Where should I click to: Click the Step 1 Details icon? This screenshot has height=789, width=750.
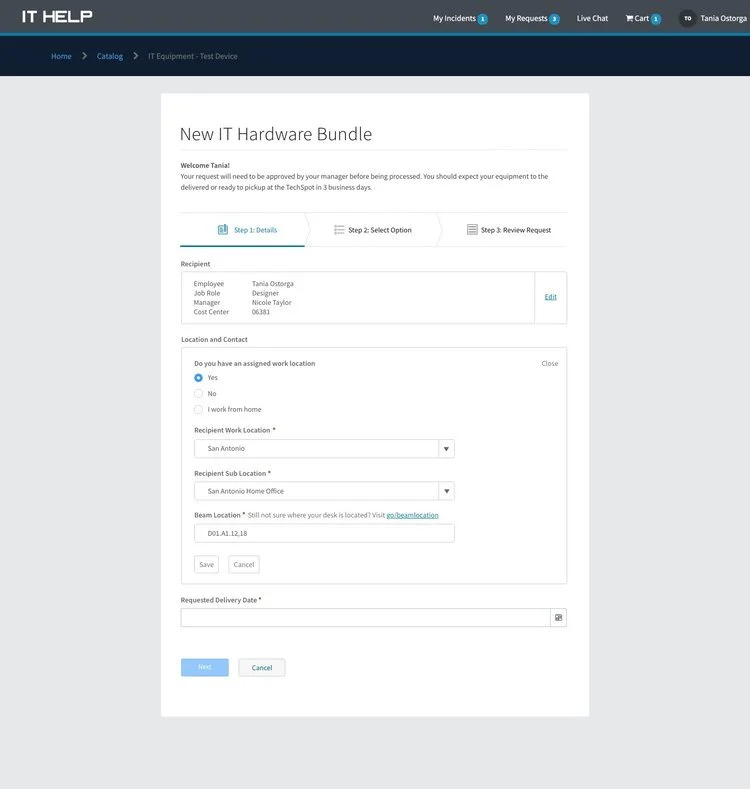pos(222,229)
